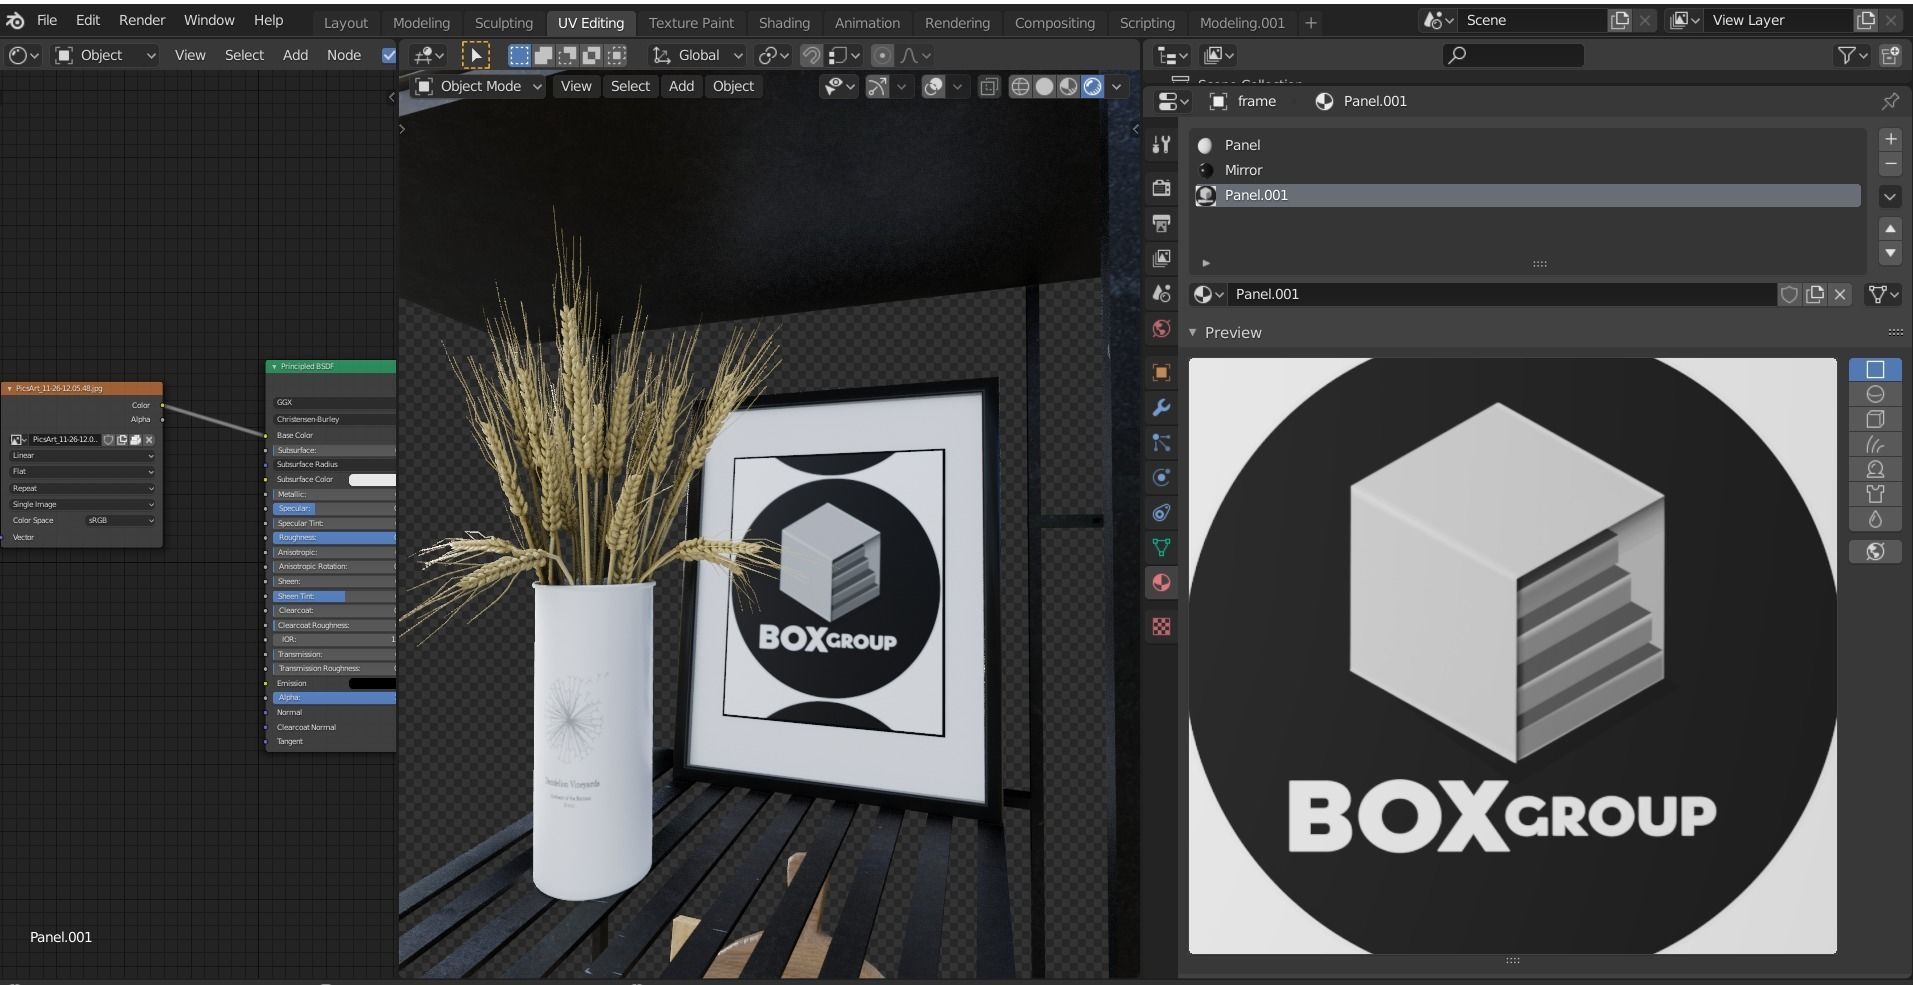The height and width of the screenshot is (985, 1913).
Task: Open the Material Properties tab
Action: (x=1161, y=583)
